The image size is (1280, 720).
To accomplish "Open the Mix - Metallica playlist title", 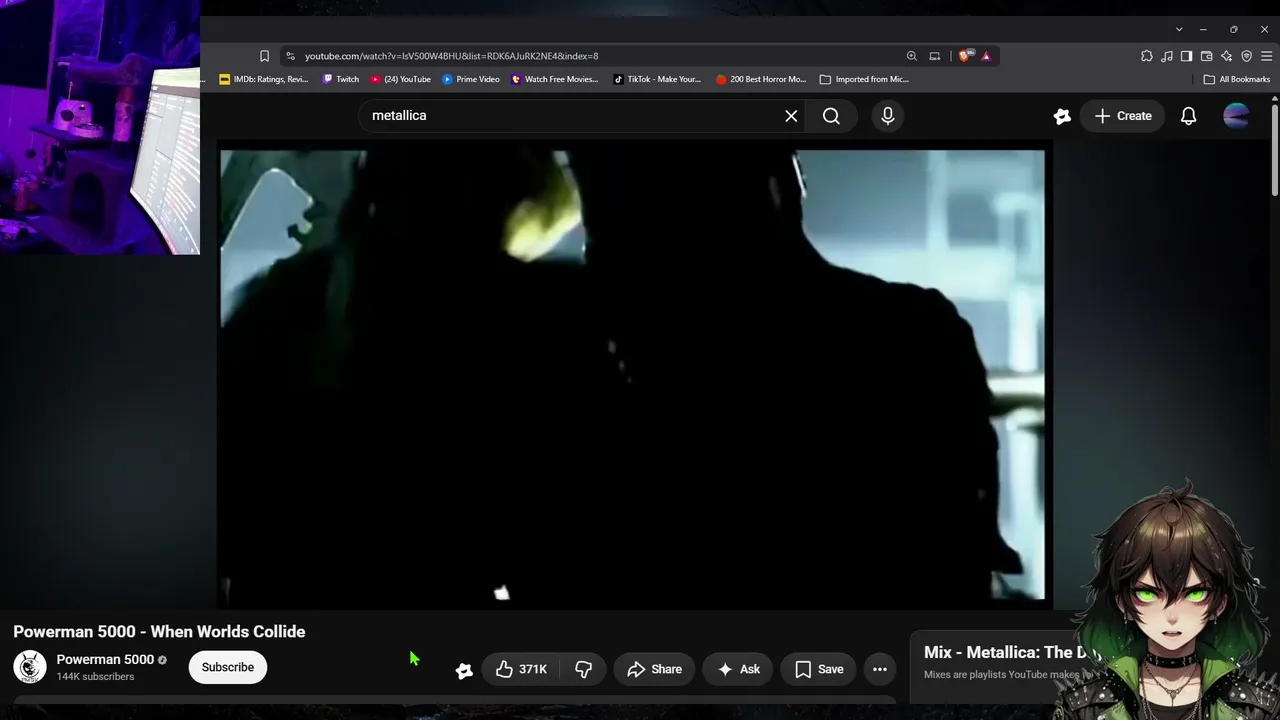I will (1011, 652).
